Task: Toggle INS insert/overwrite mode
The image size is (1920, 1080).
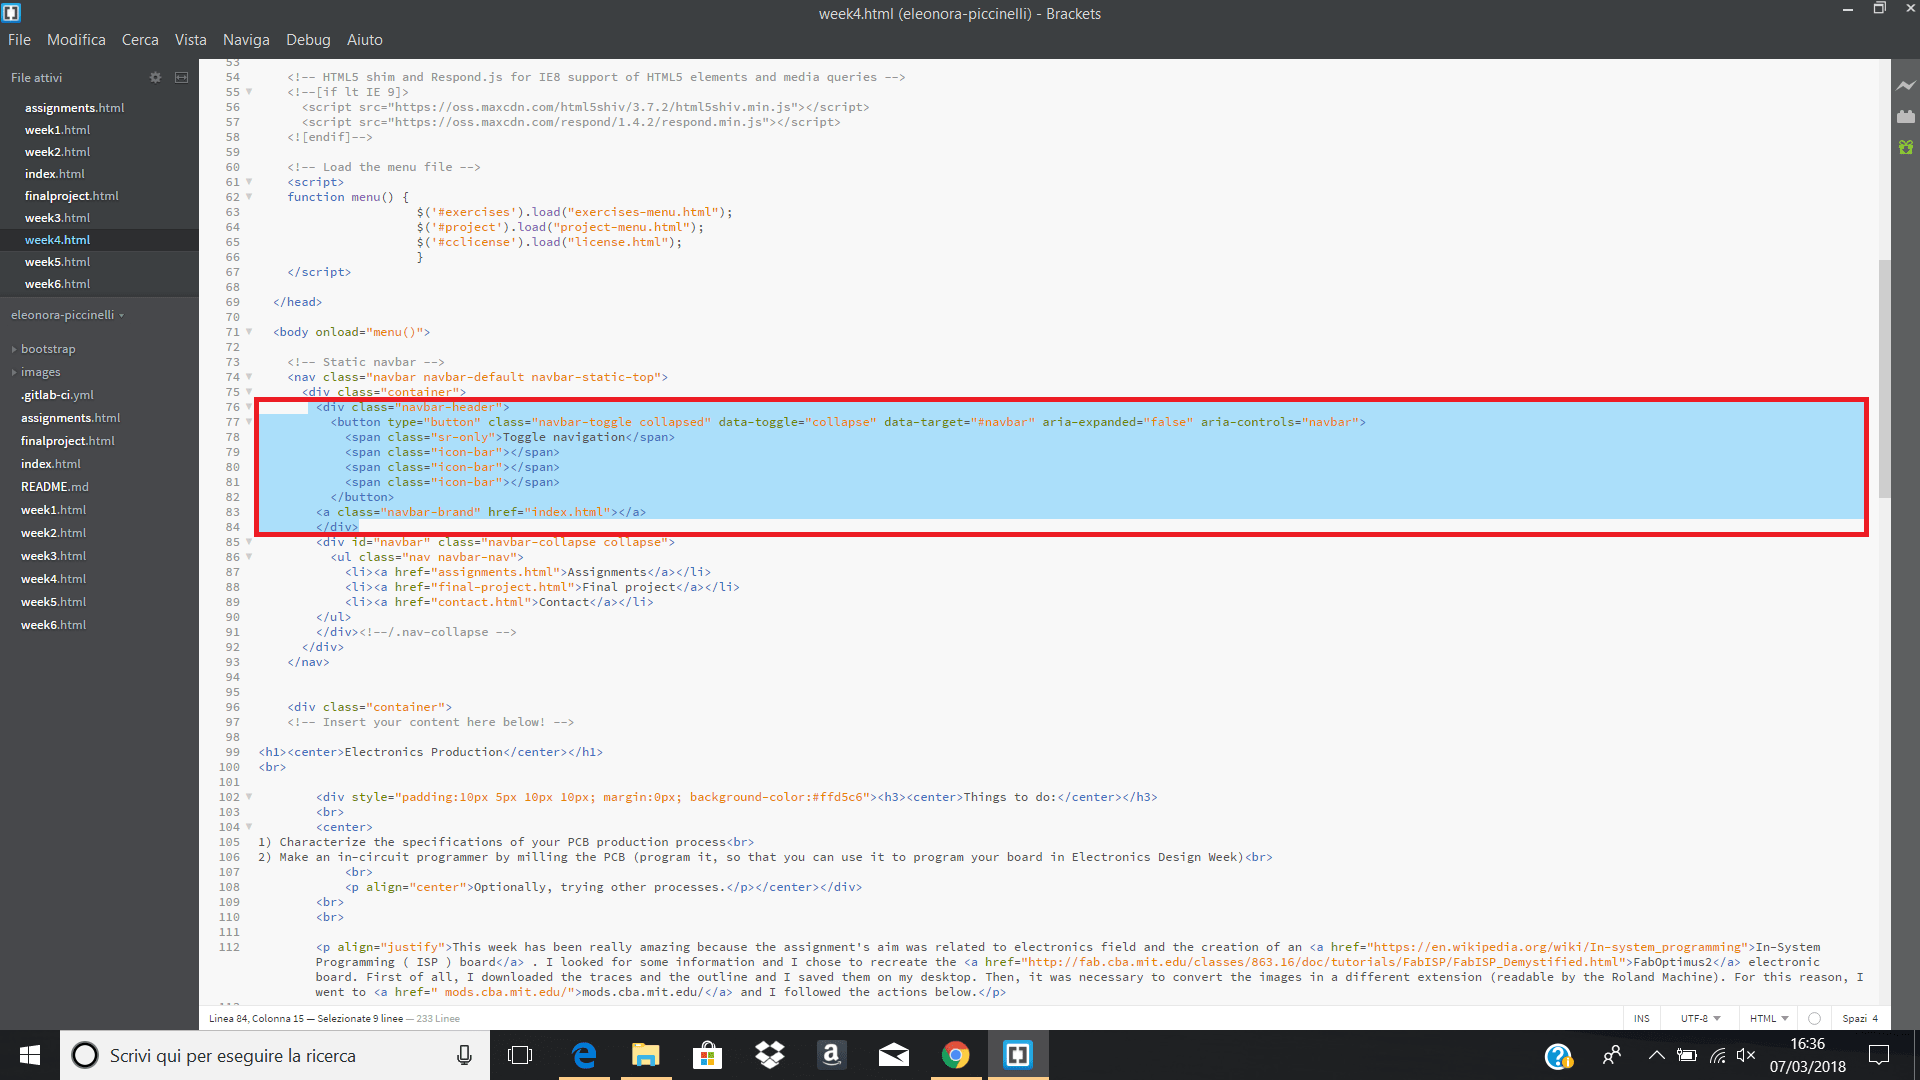Action: point(1642,1018)
